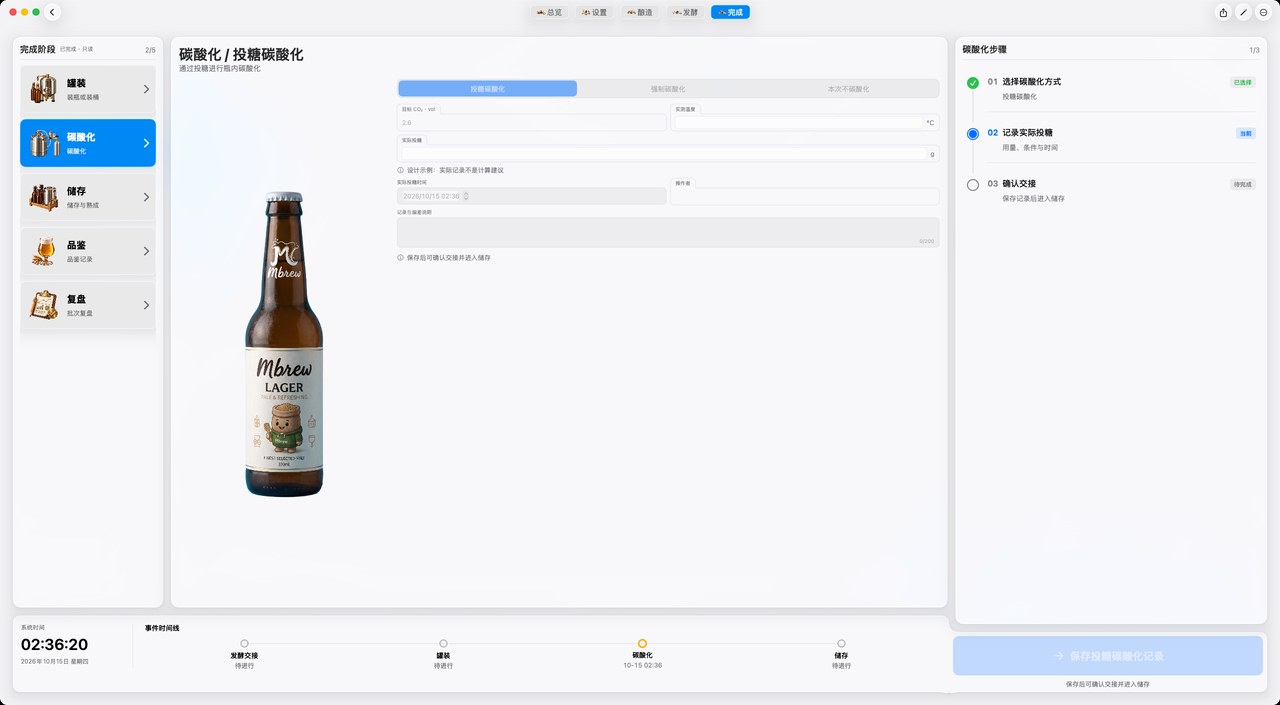Expand the 品鉴 stage chevron
Screen dimensions: 1280x705
click(146, 251)
